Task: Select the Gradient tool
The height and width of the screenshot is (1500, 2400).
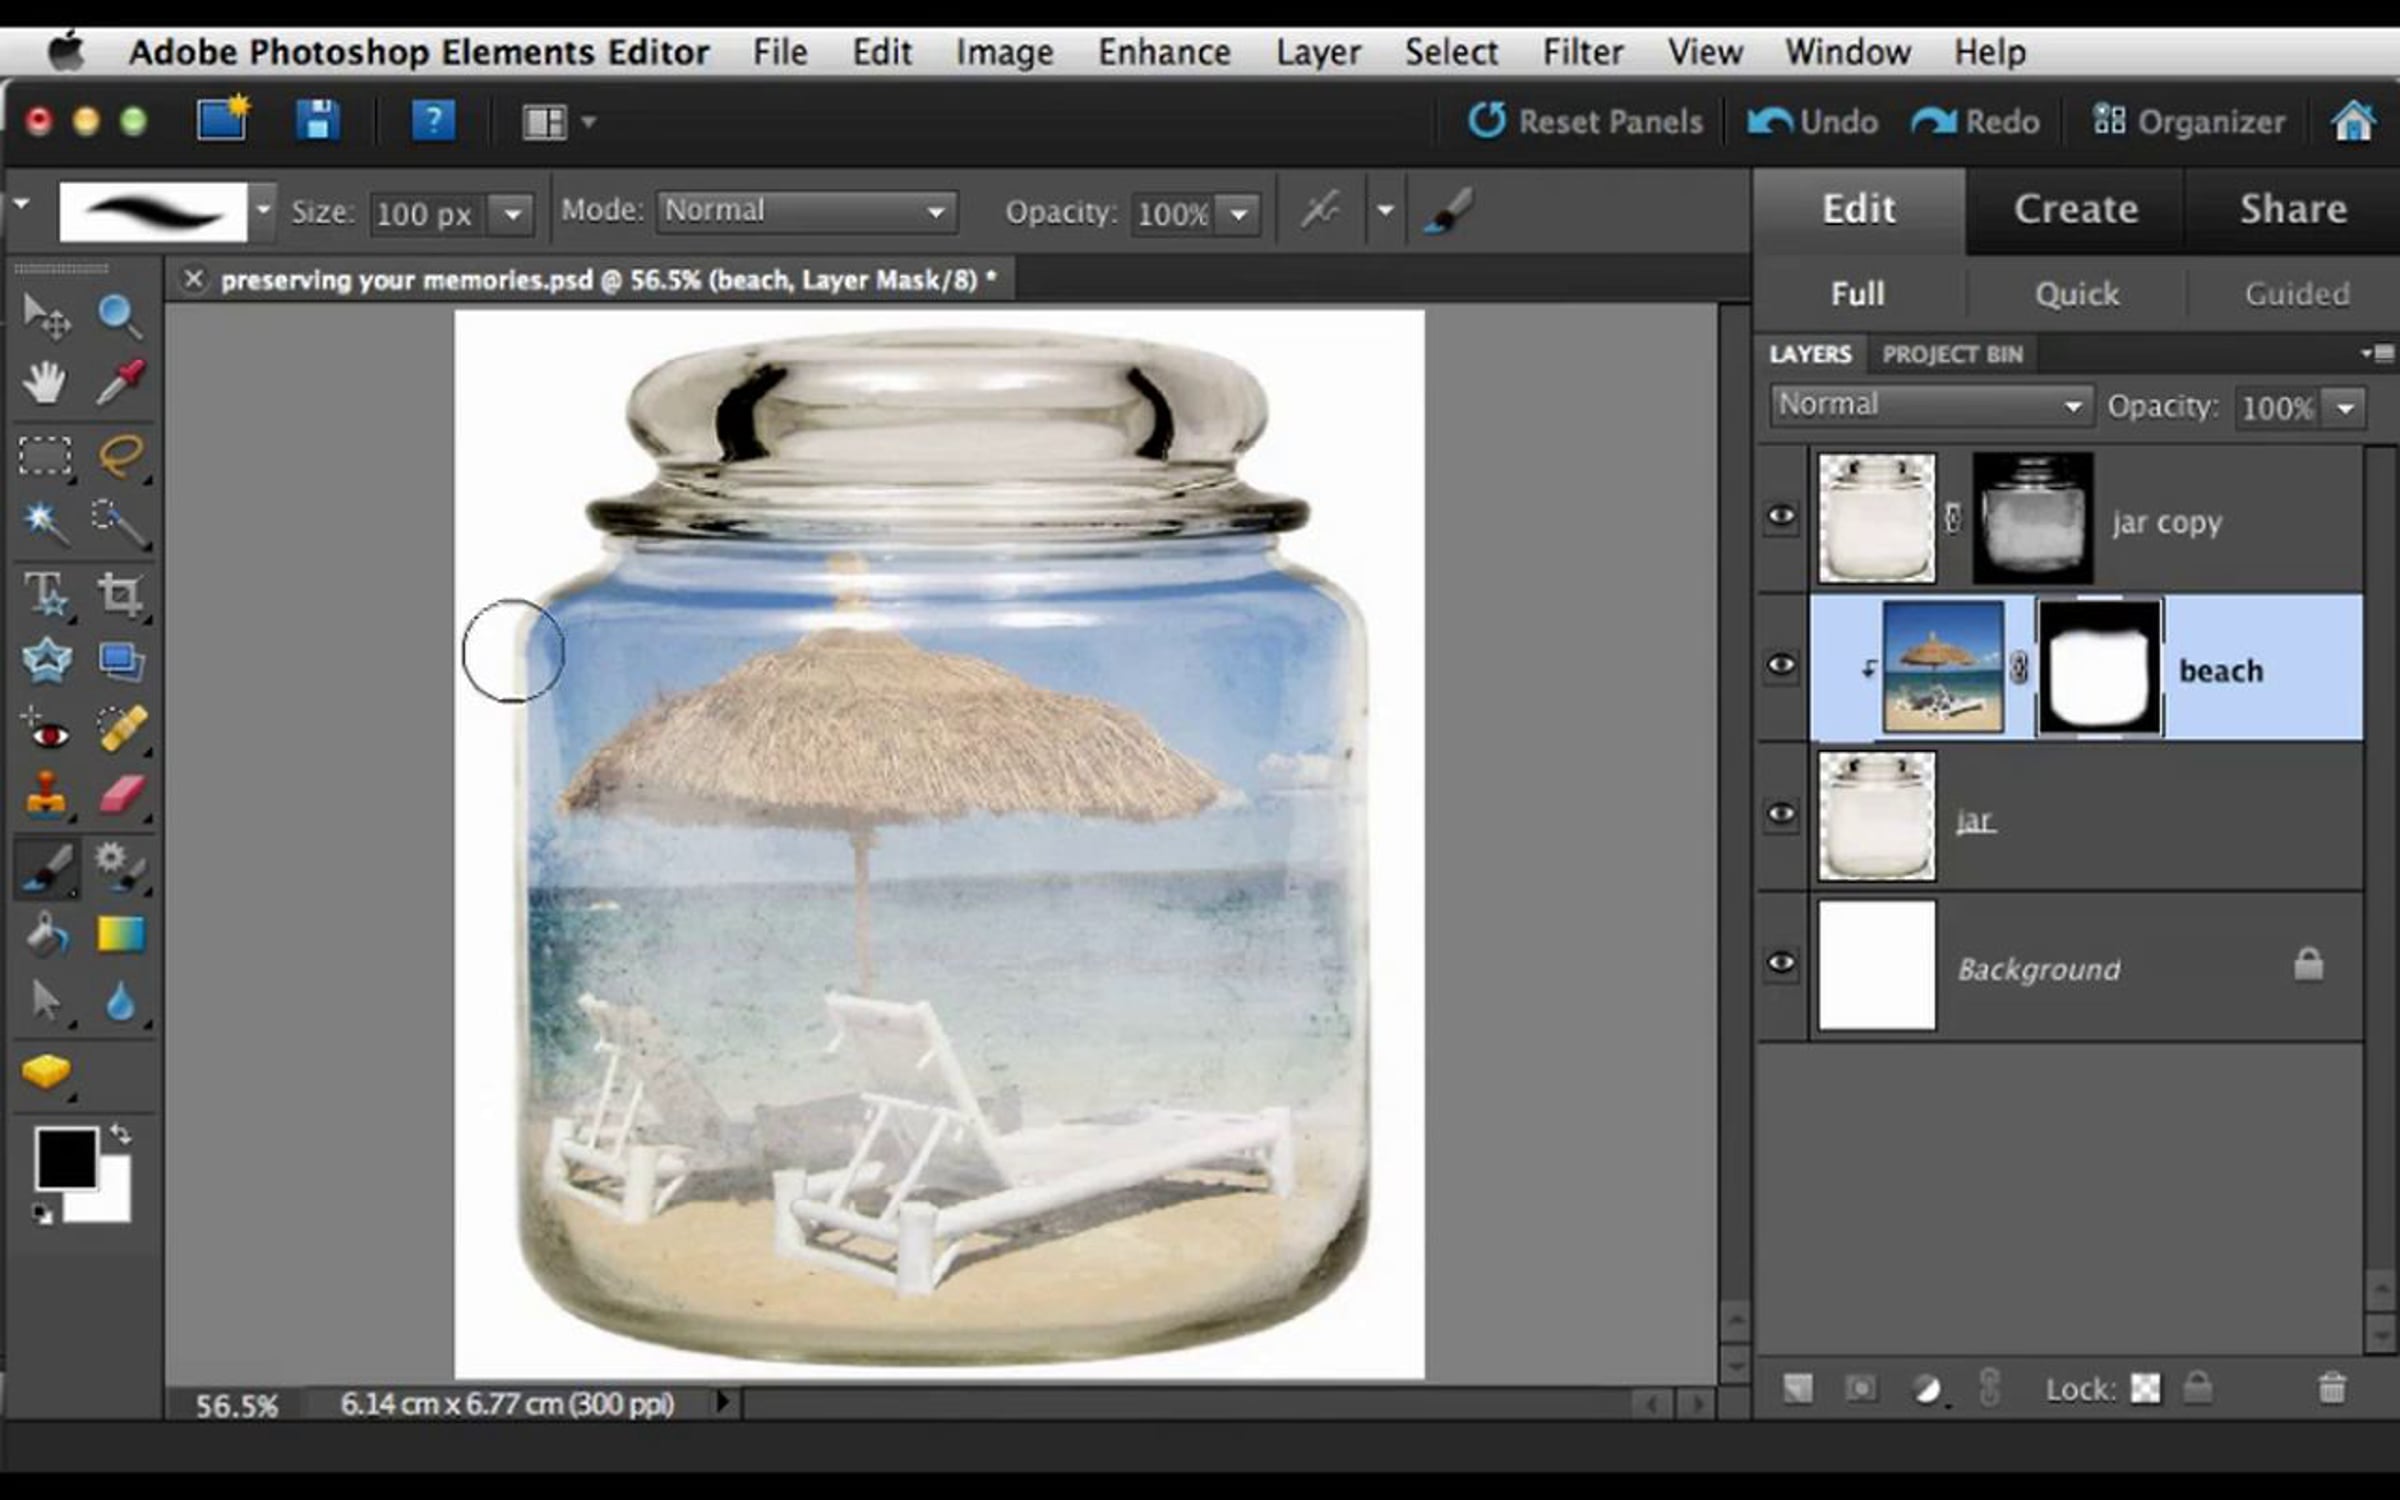Action: [121, 934]
